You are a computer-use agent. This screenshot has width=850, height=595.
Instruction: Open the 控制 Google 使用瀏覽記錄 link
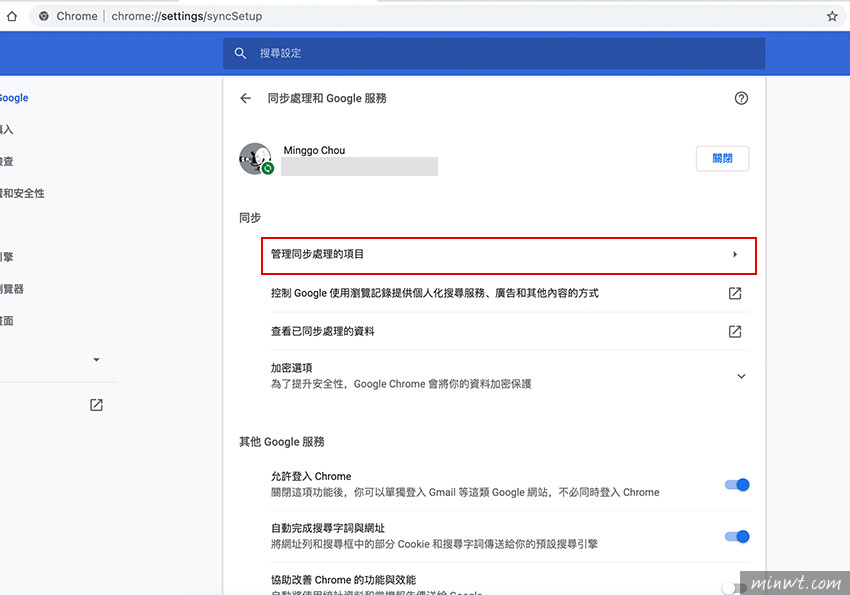click(x=510, y=293)
